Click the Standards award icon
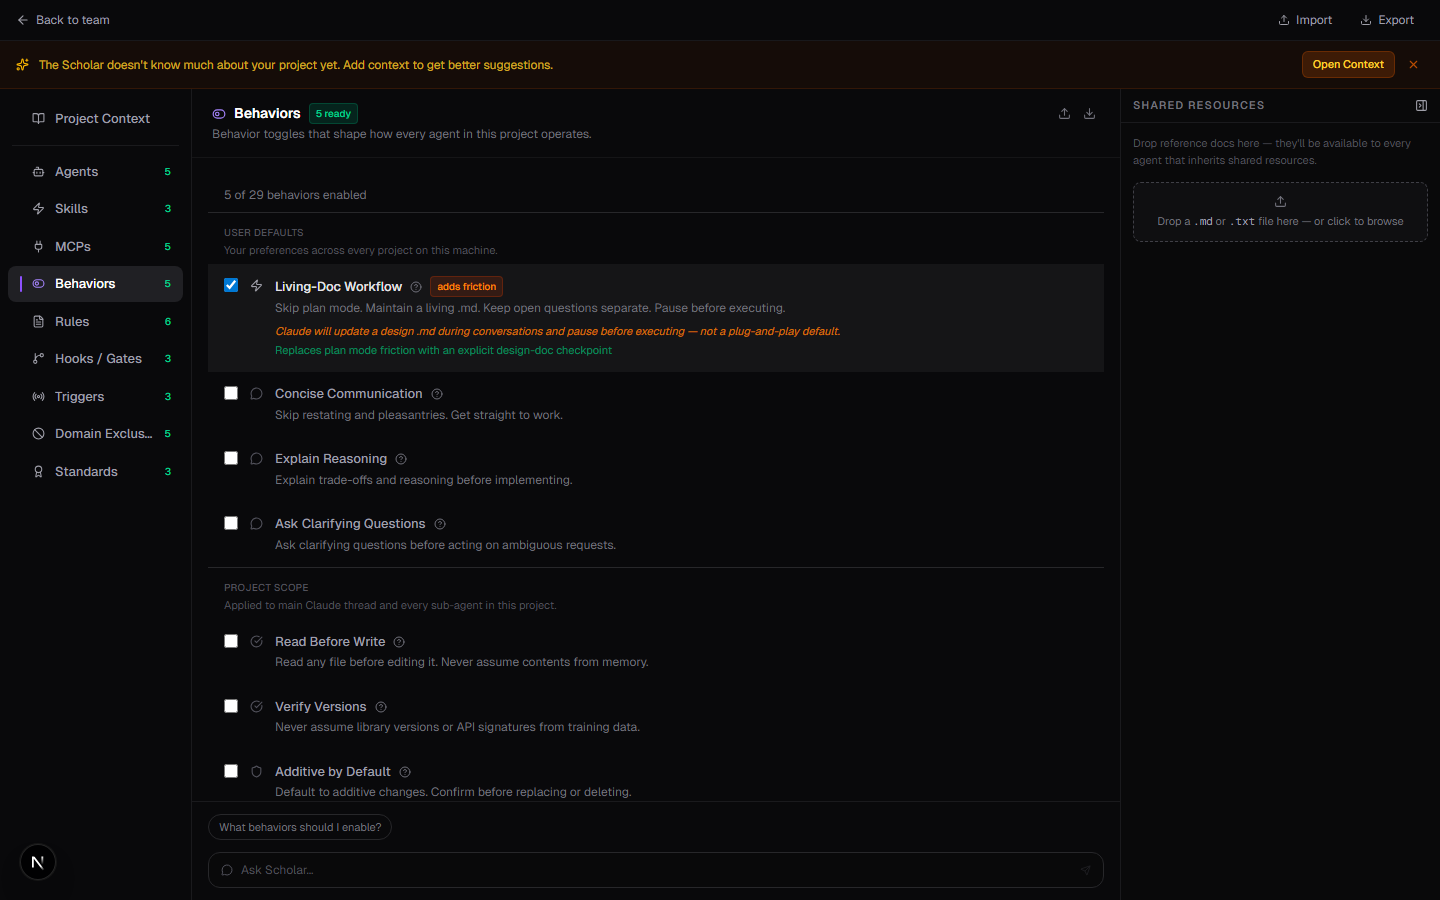Viewport: 1440px width, 900px height. pyautogui.click(x=38, y=472)
